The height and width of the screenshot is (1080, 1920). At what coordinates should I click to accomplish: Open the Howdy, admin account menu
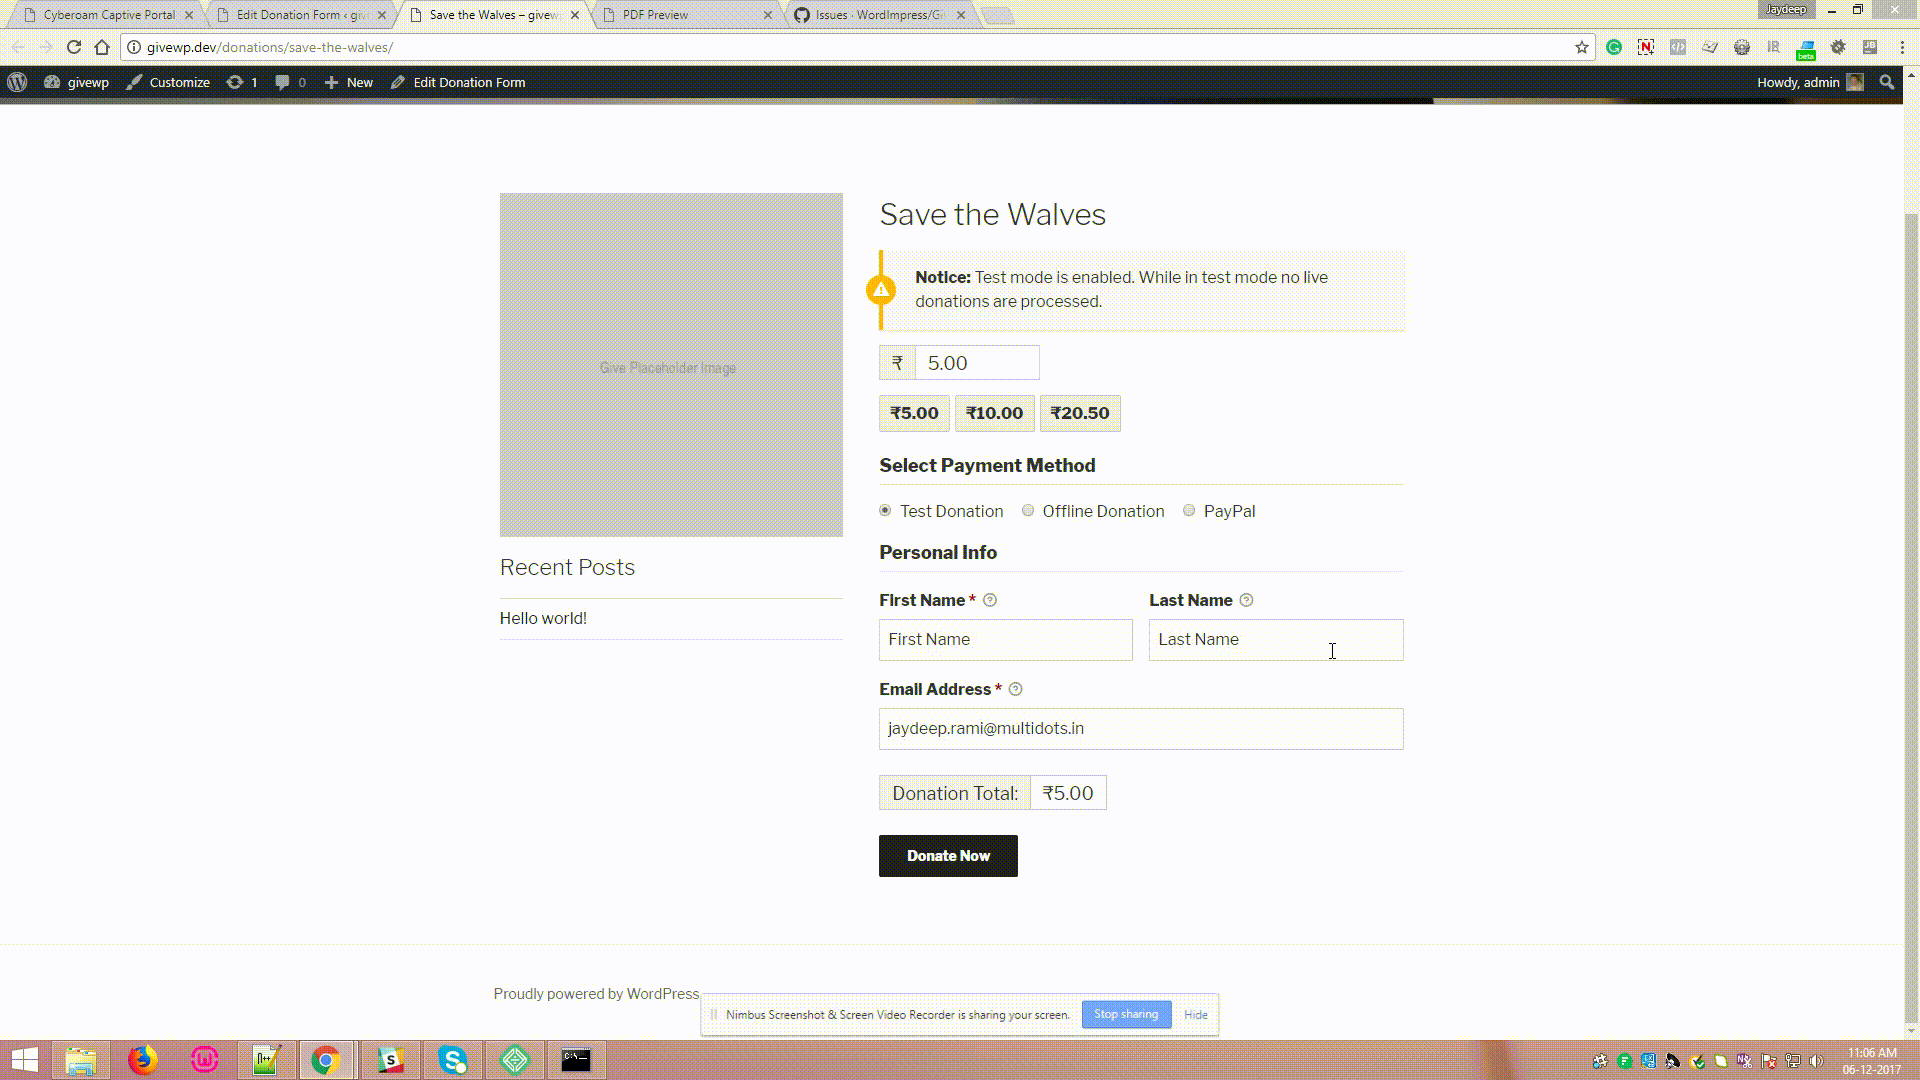[x=1810, y=83]
